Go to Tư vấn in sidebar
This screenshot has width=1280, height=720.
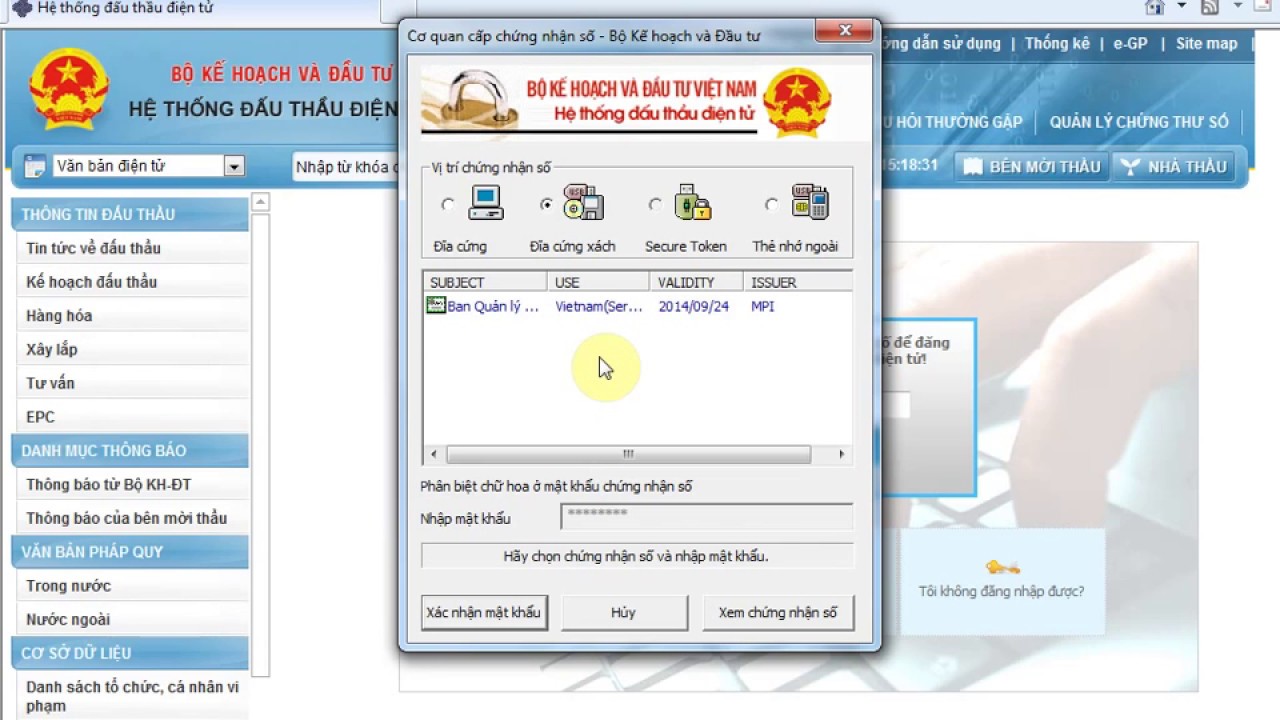tap(50, 383)
